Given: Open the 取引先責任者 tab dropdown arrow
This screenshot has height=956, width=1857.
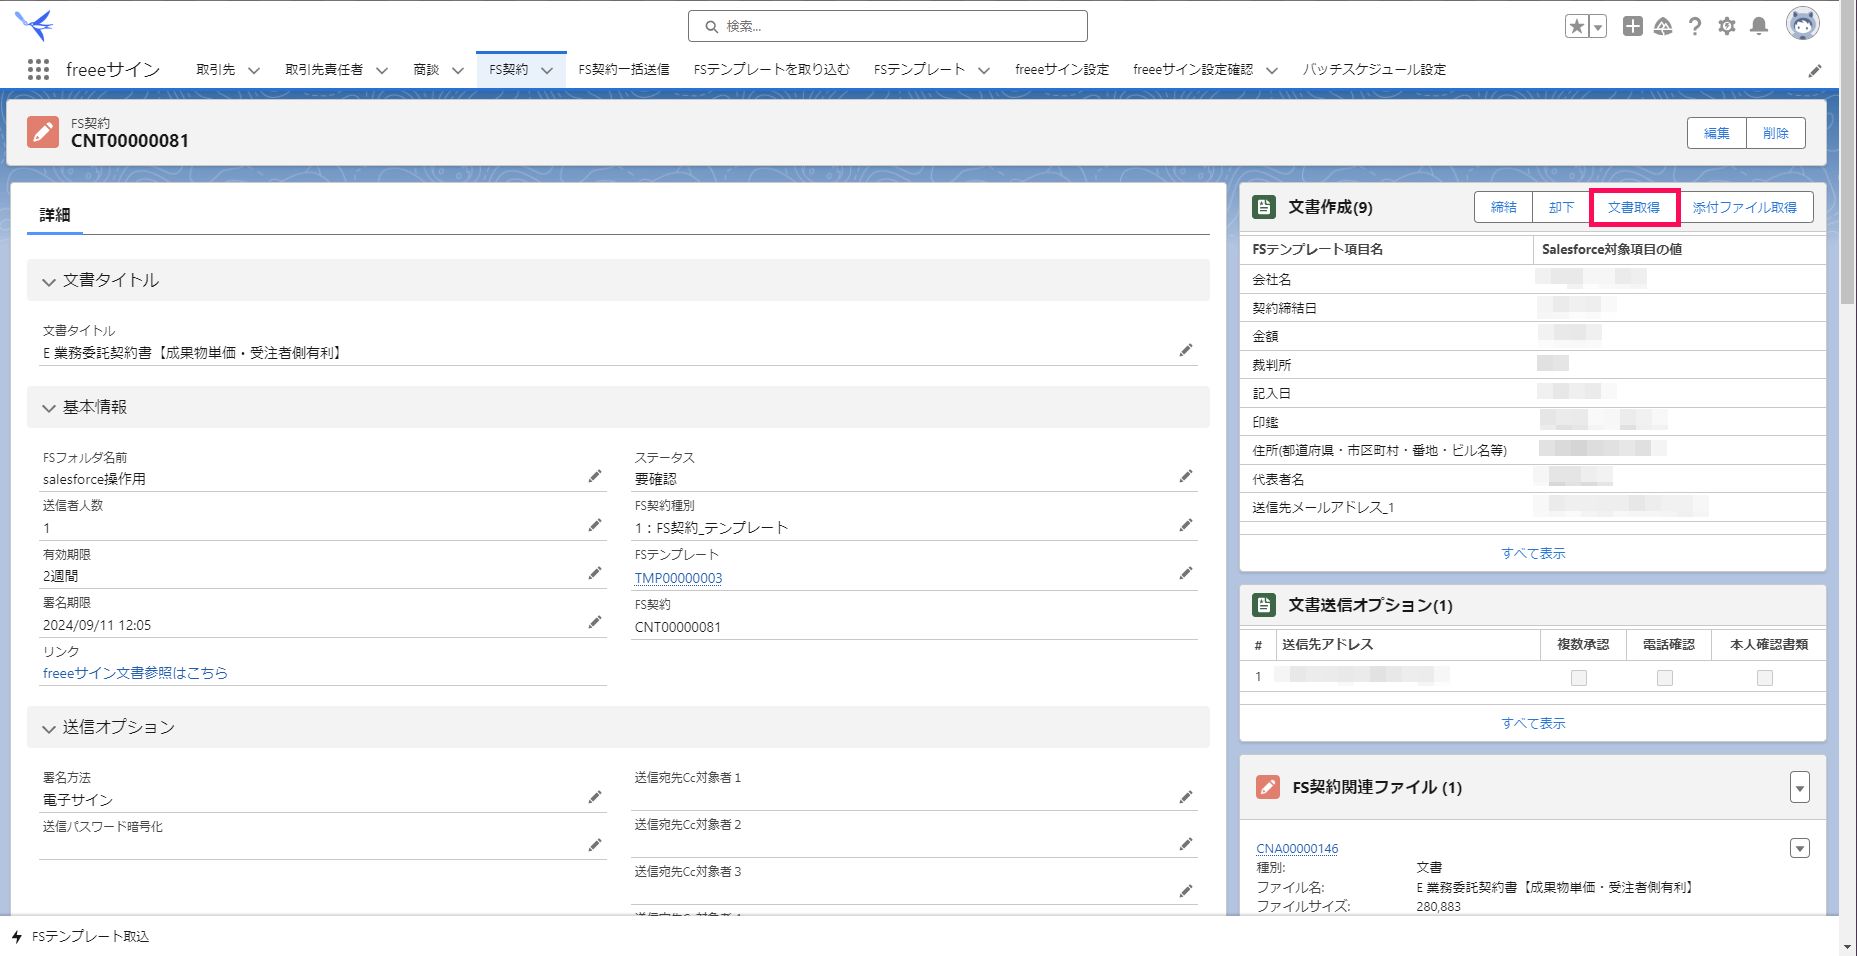Looking at the screenshot, I should (382, 70).
